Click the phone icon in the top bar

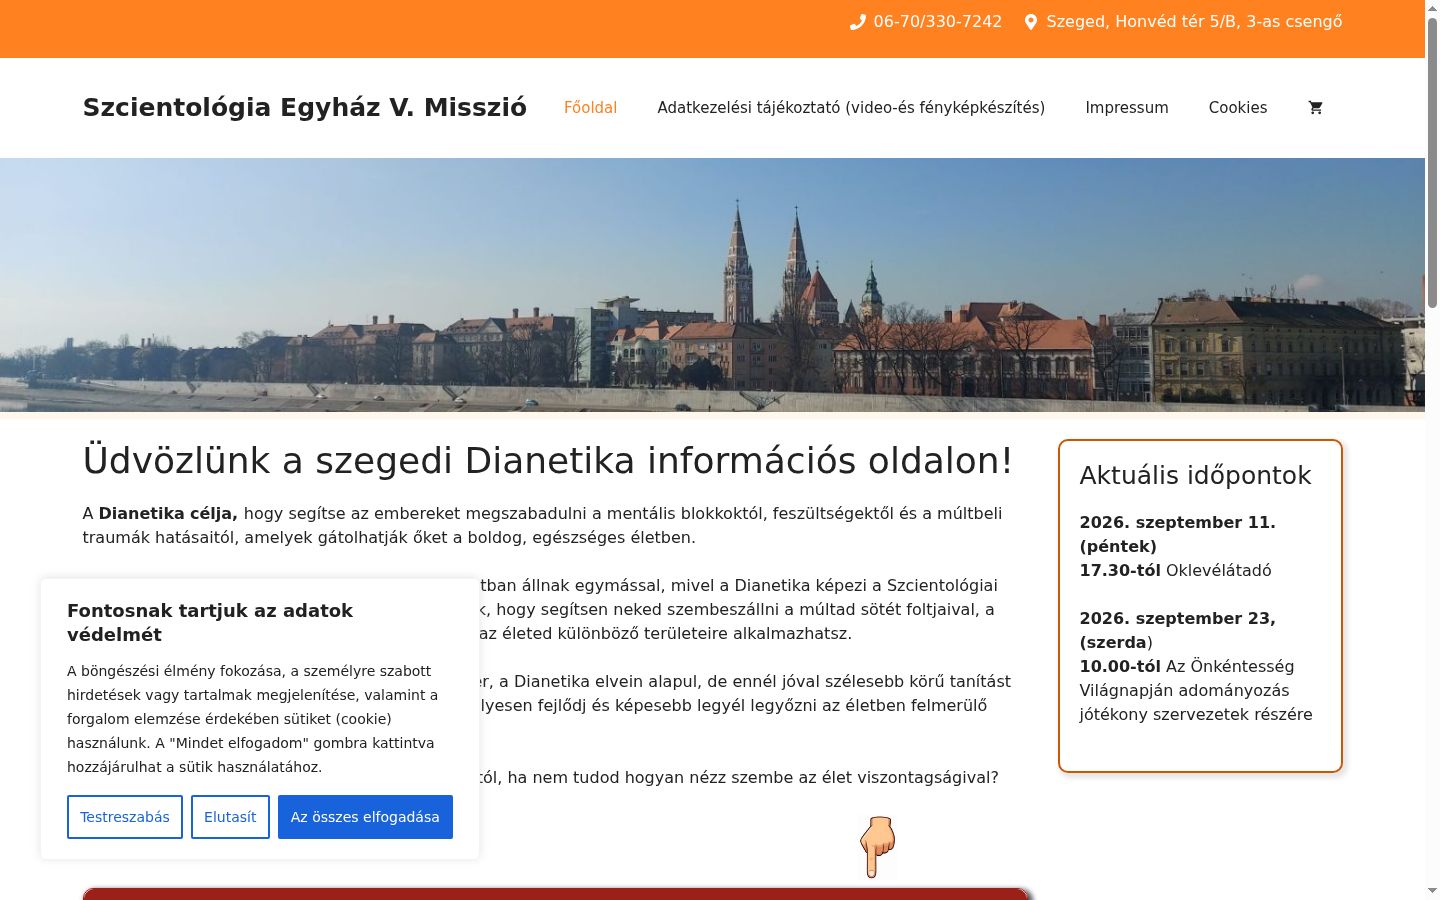click(x=857, y=22)
